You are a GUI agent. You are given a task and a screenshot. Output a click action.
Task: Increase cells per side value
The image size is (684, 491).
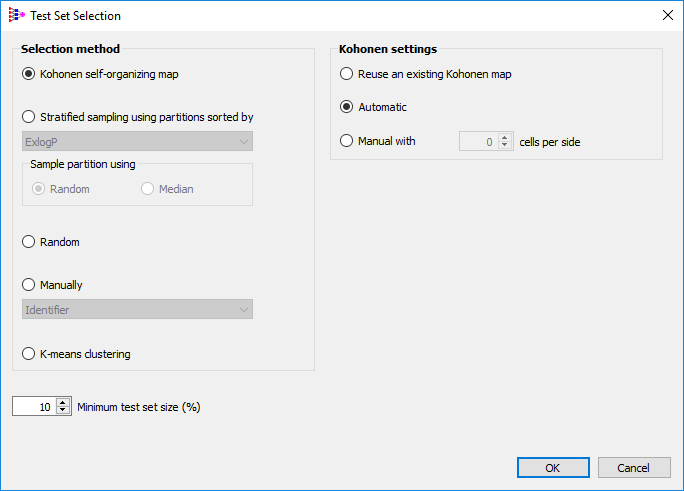pos(505,137)
